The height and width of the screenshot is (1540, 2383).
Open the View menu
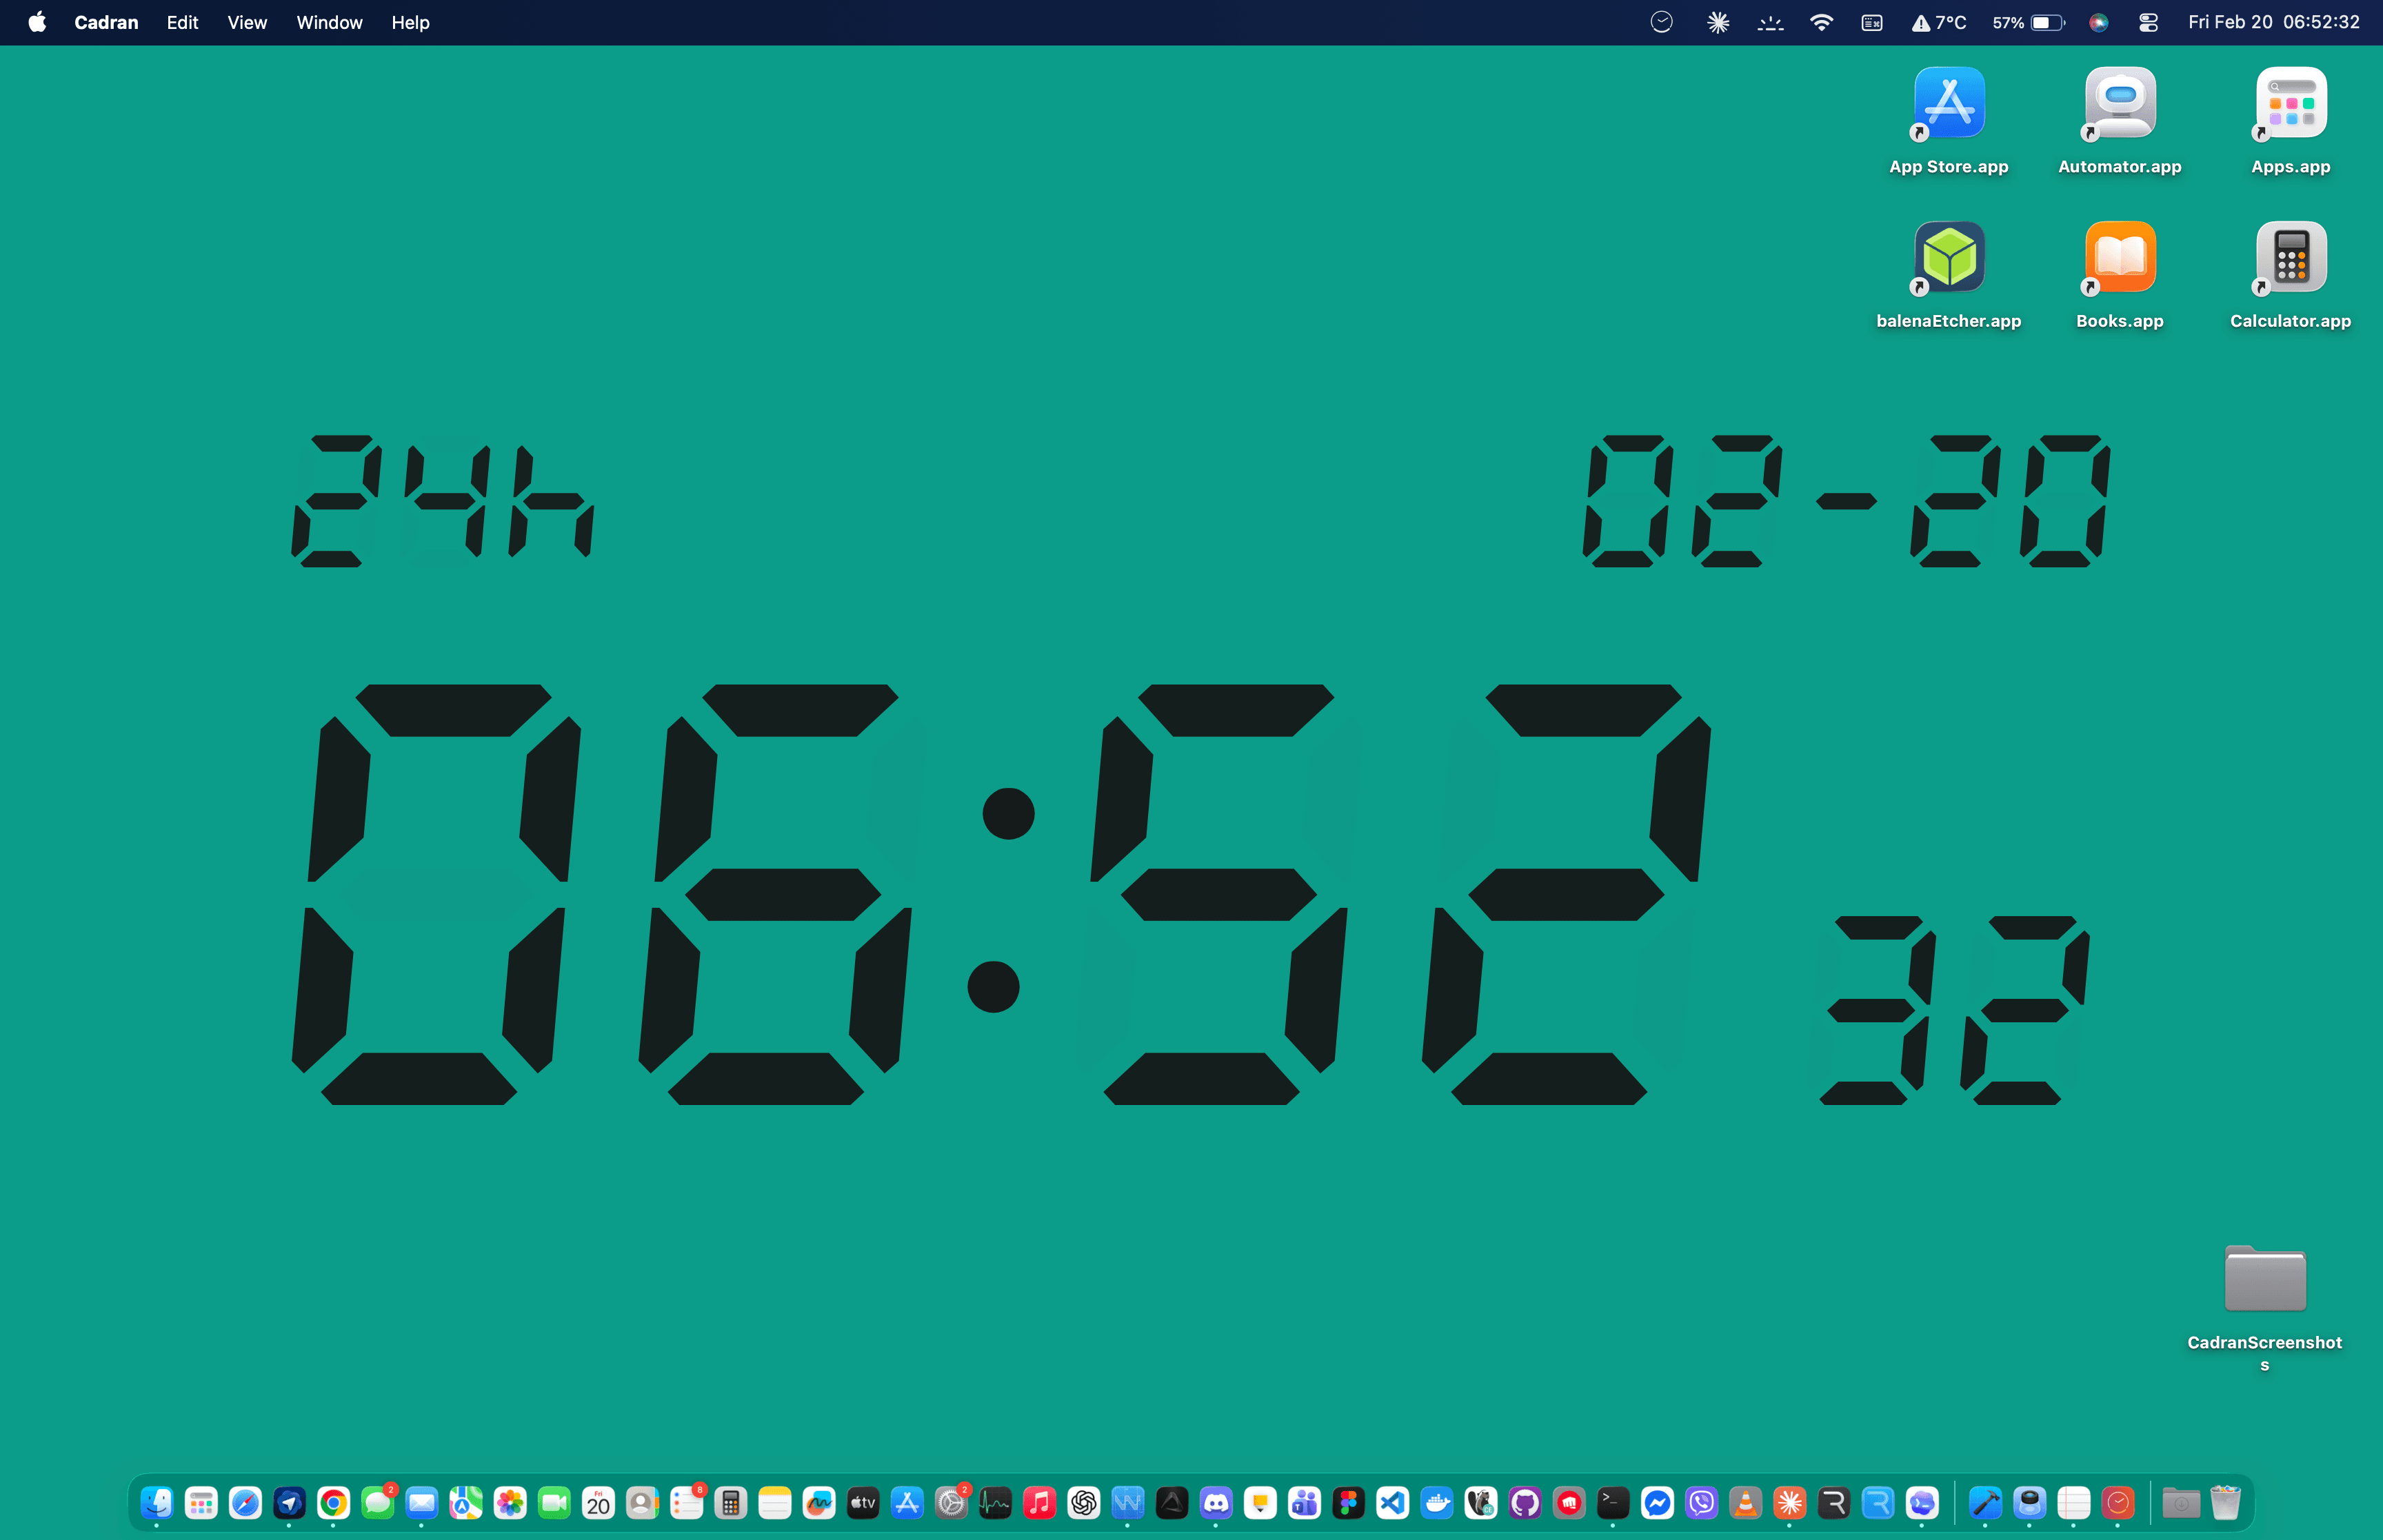(246, 22)
